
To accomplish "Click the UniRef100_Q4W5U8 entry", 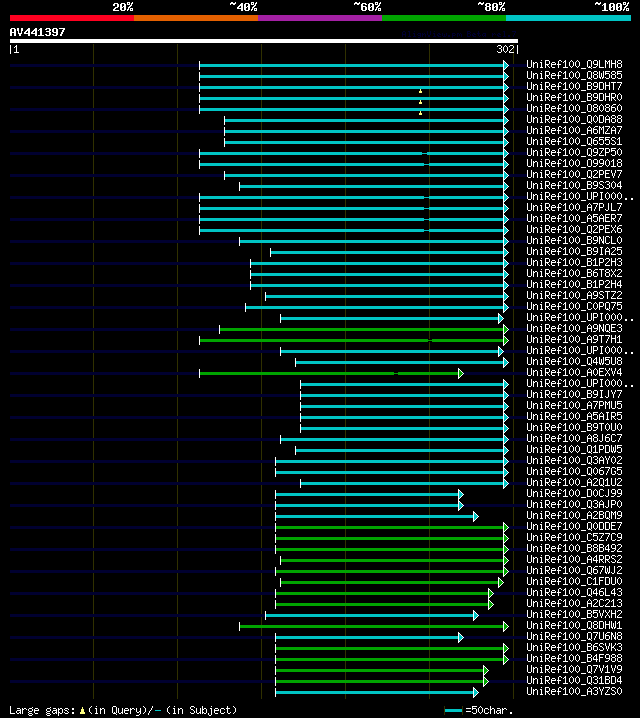I will [574, 361].
